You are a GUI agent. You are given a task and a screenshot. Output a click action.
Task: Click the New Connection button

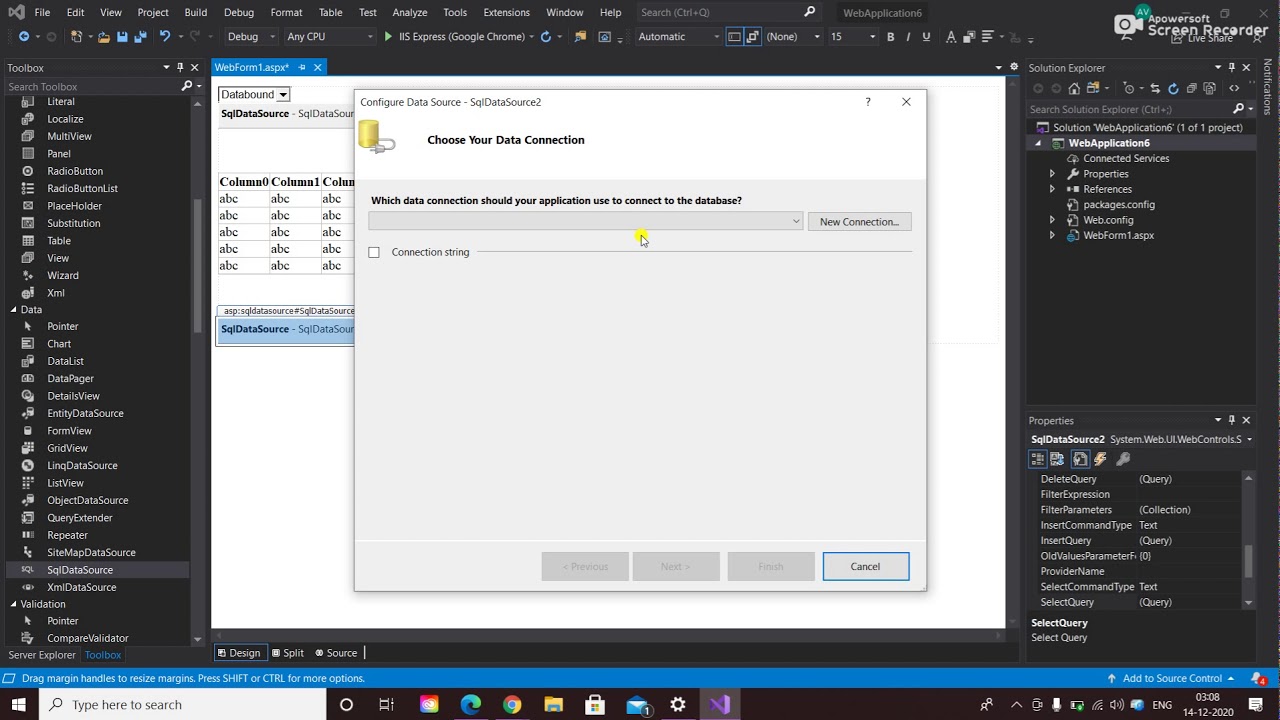coord(859,222)
